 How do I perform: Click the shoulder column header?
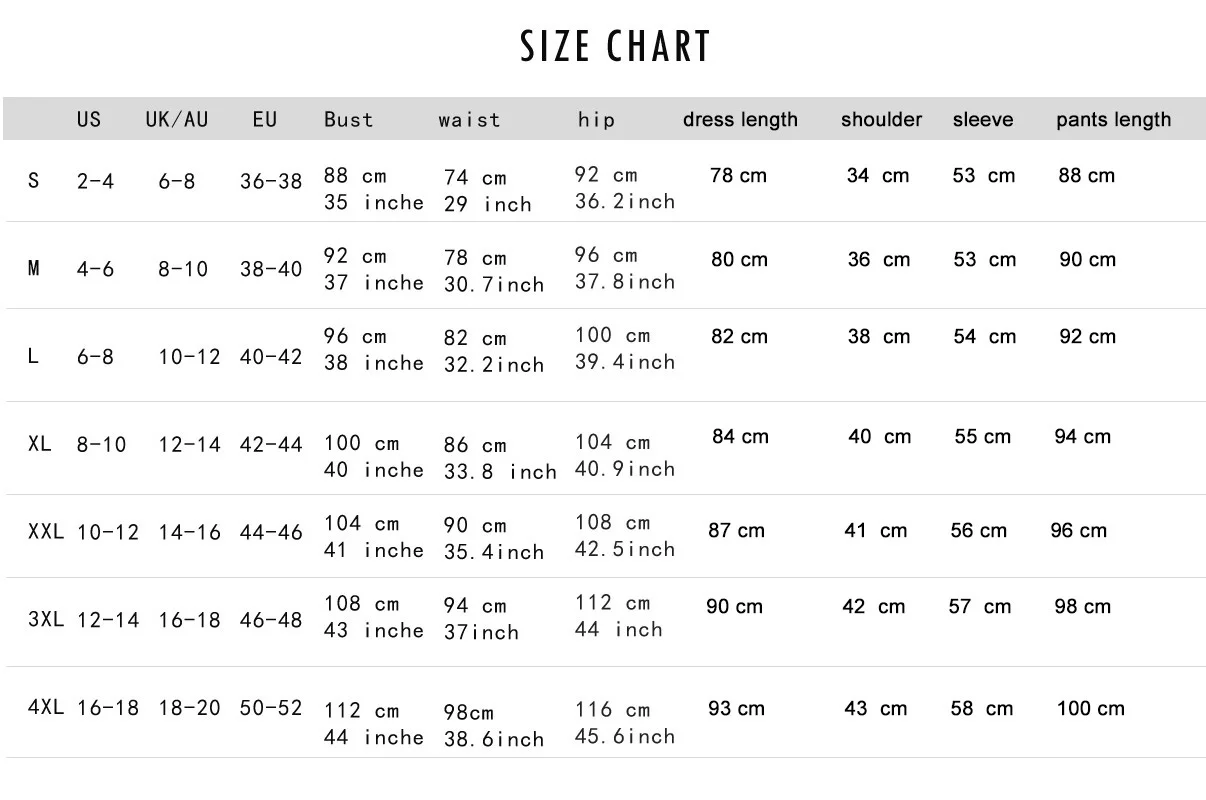pyautogui.click(x=881, y=120)
